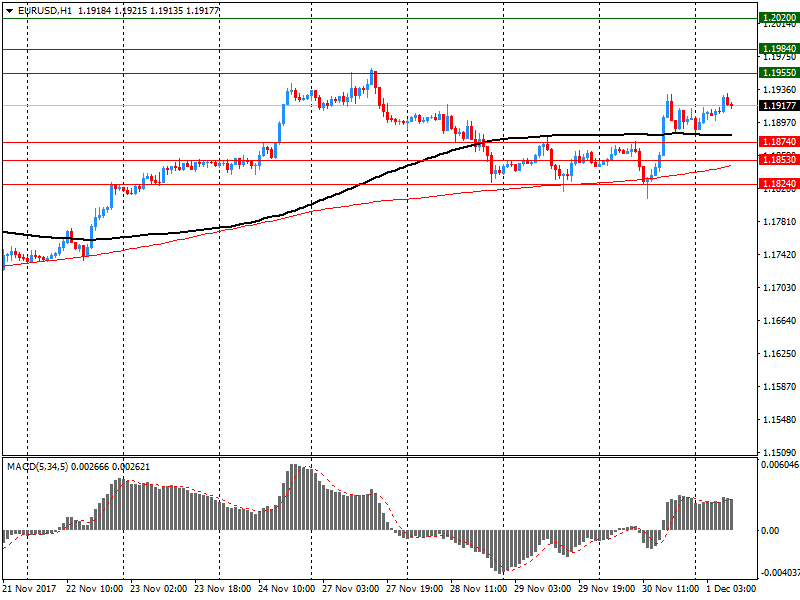This screenshot has width=800, height=600.
Task: Select the 1.18530 red price level label
Action: point(779,160)
